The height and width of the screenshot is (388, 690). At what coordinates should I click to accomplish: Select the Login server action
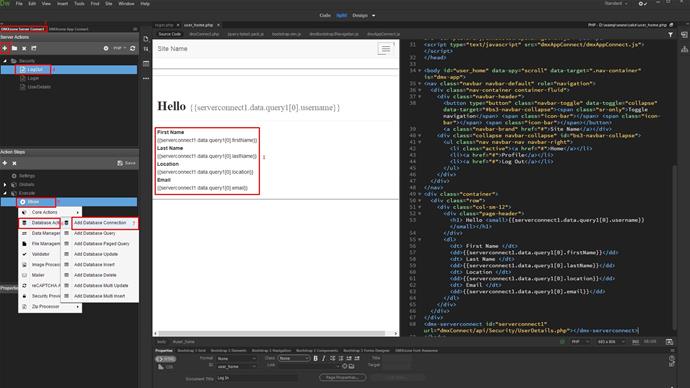click(33, 78)
